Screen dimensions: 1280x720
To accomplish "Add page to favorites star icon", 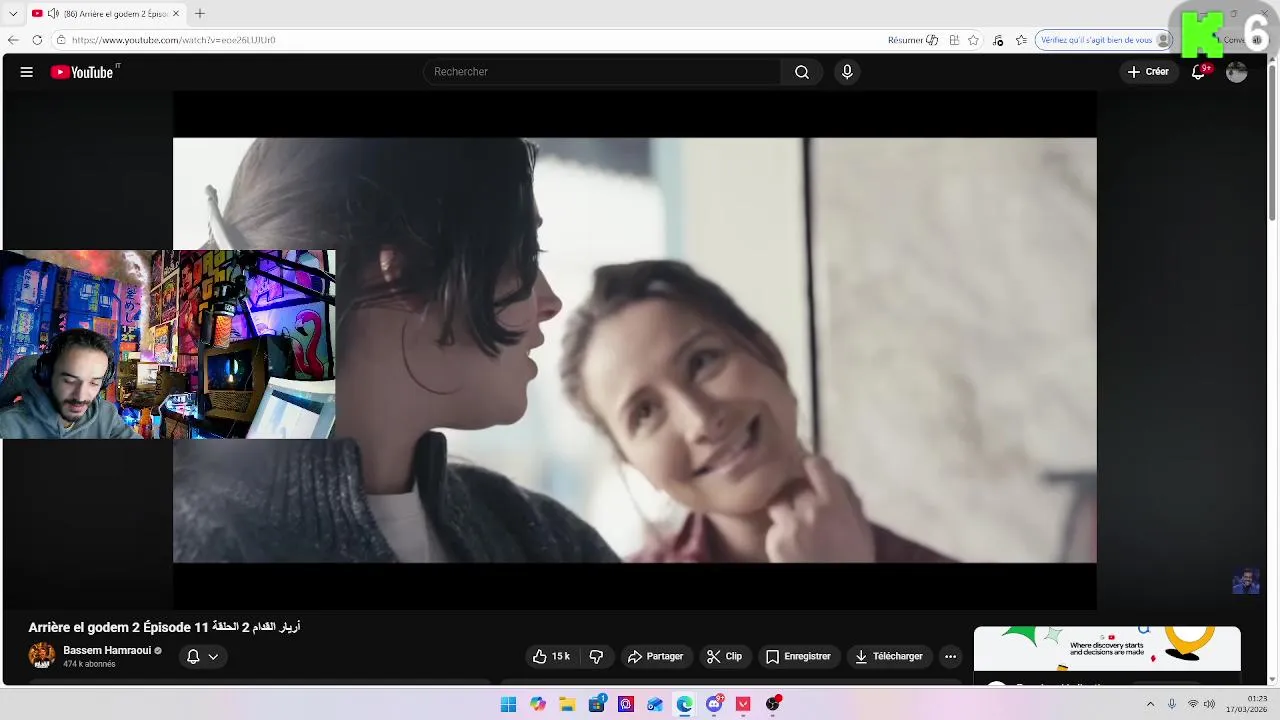I will pyautogui.click(x=974, y=40).
